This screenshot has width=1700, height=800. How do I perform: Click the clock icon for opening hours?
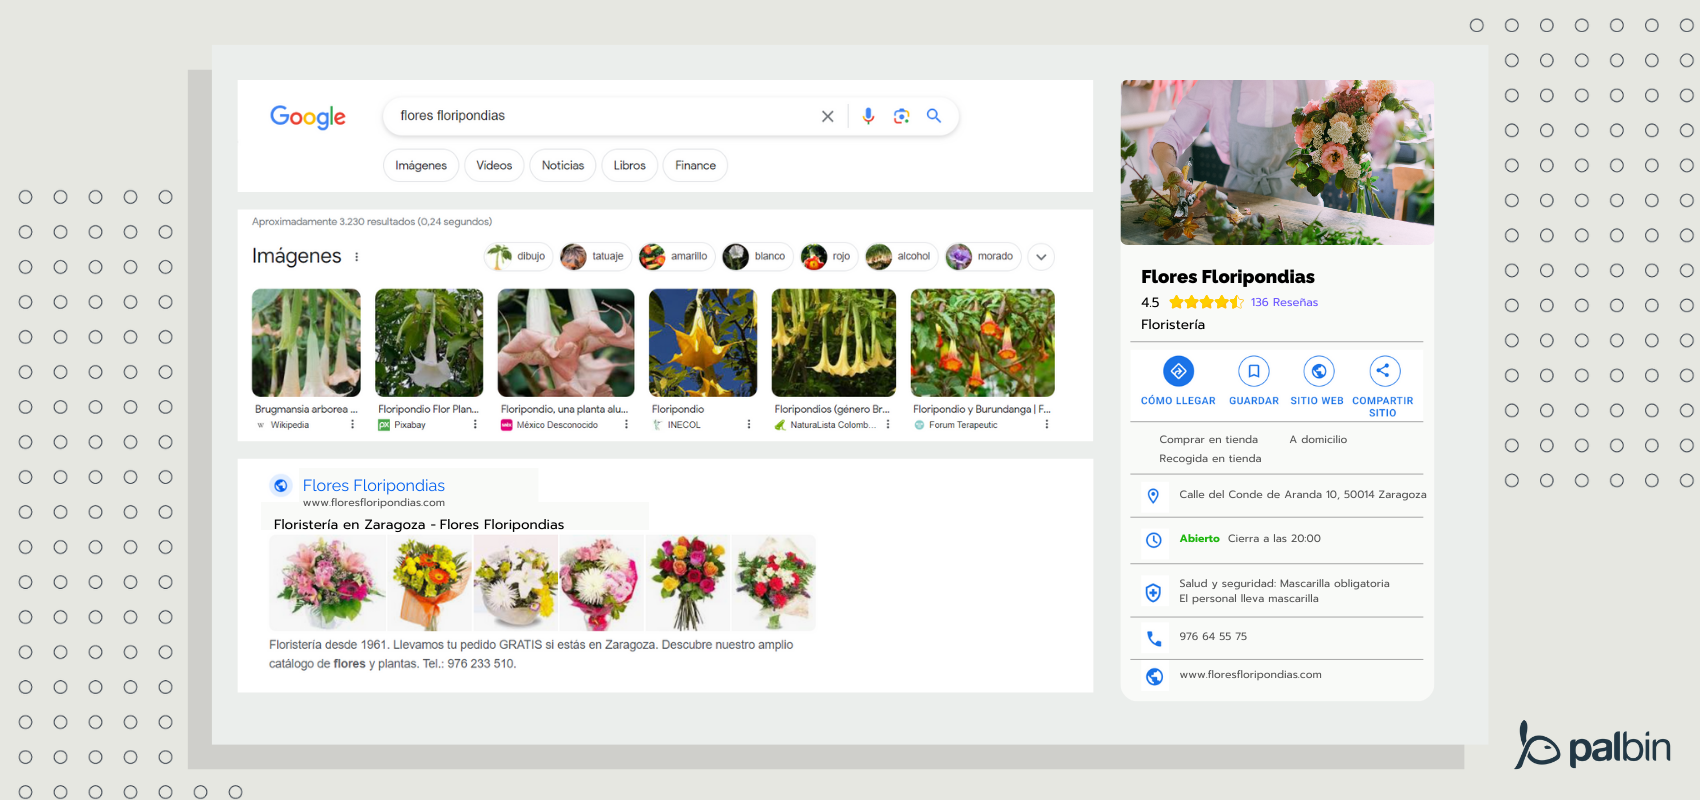(1153, 540)
